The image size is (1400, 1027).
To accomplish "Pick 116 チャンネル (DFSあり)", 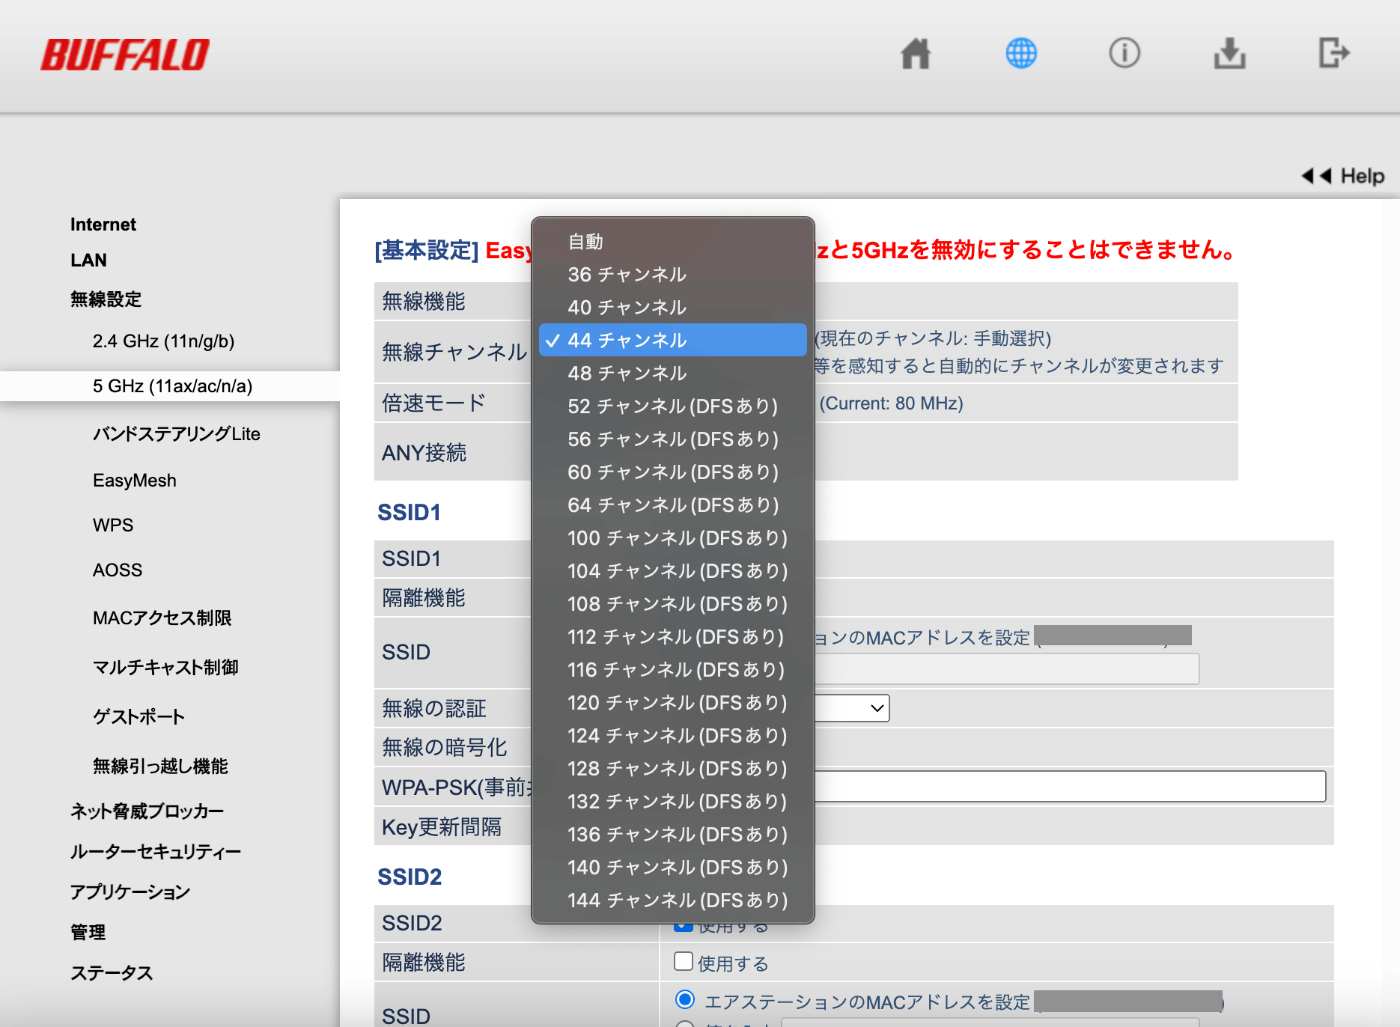I will pos(673,670).
